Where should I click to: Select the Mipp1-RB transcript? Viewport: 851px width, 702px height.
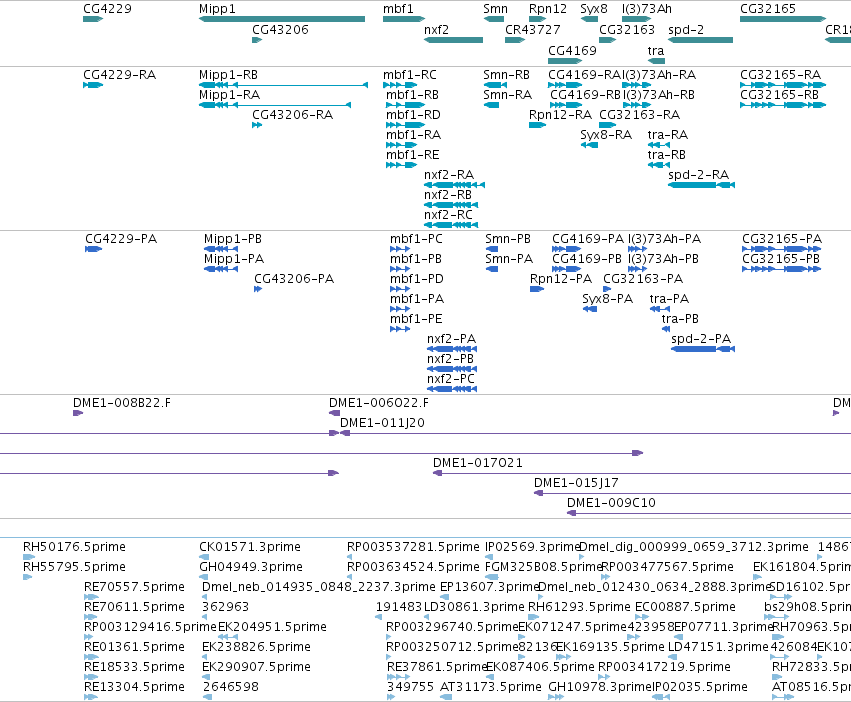point(283,85)
